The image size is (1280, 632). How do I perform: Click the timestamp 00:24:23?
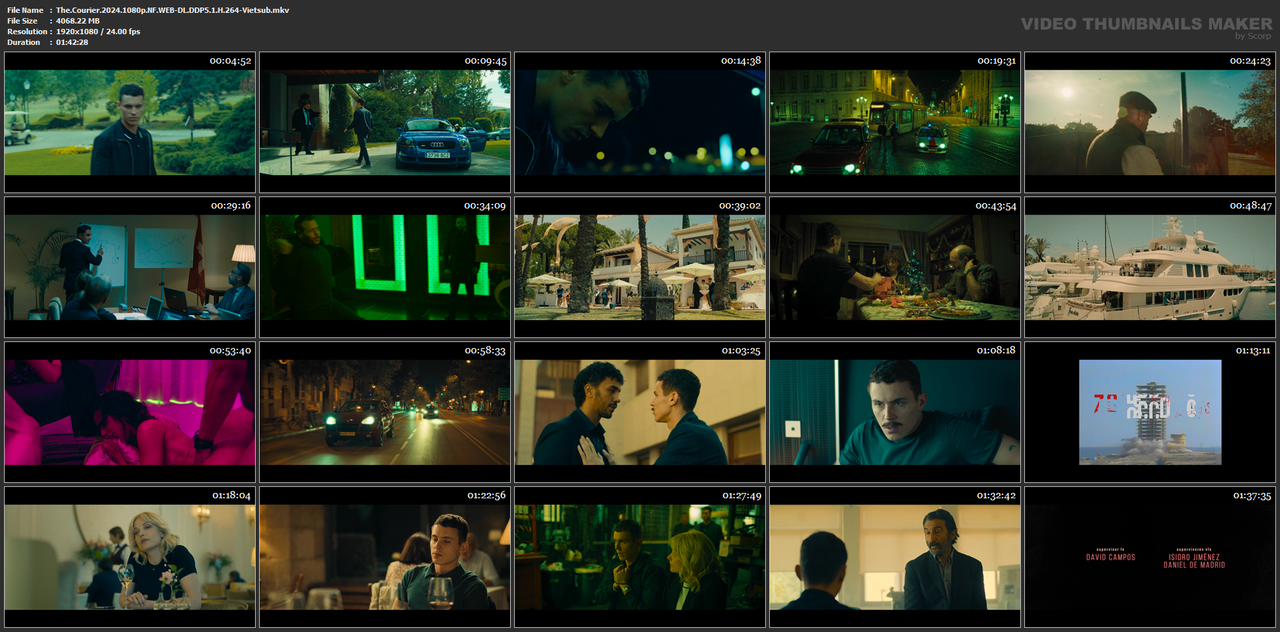1250,61
